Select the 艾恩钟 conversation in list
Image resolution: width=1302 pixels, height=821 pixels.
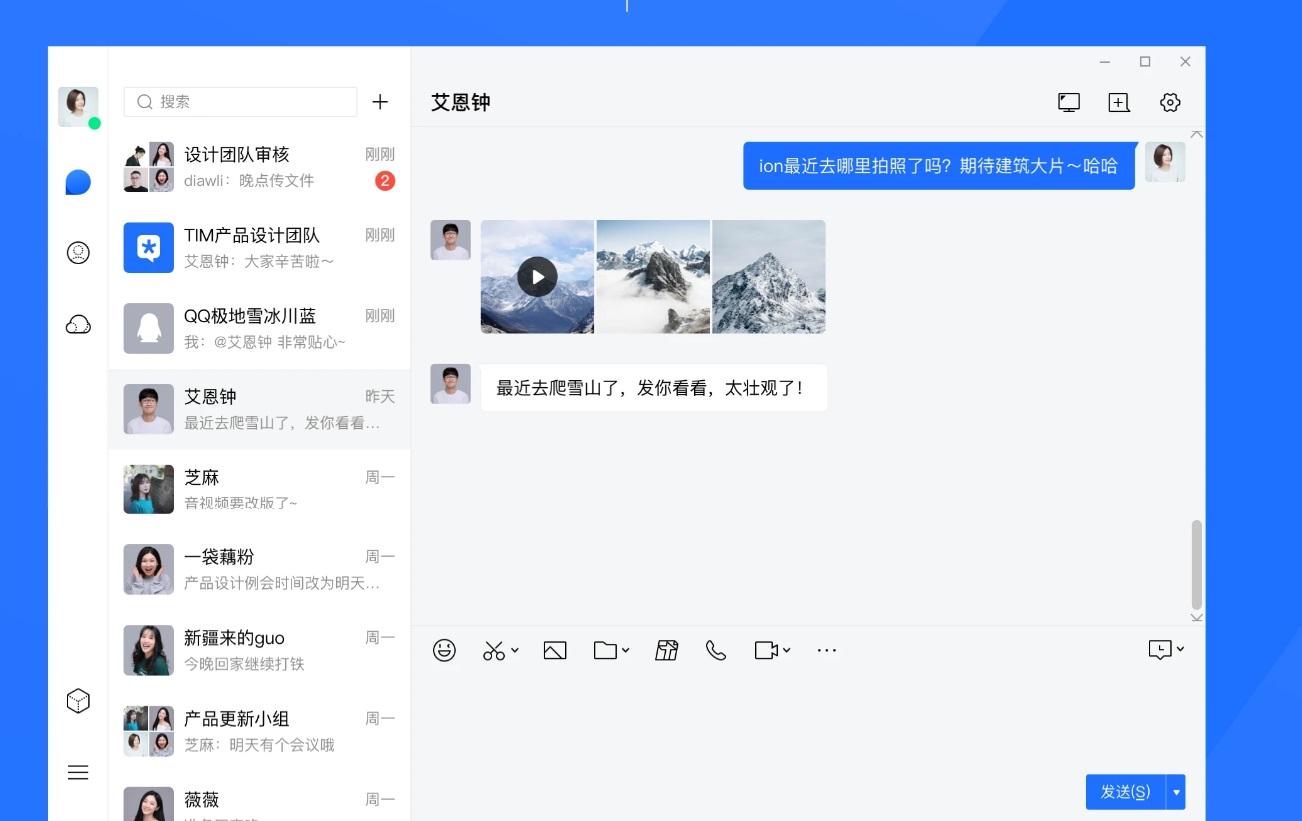259,409
